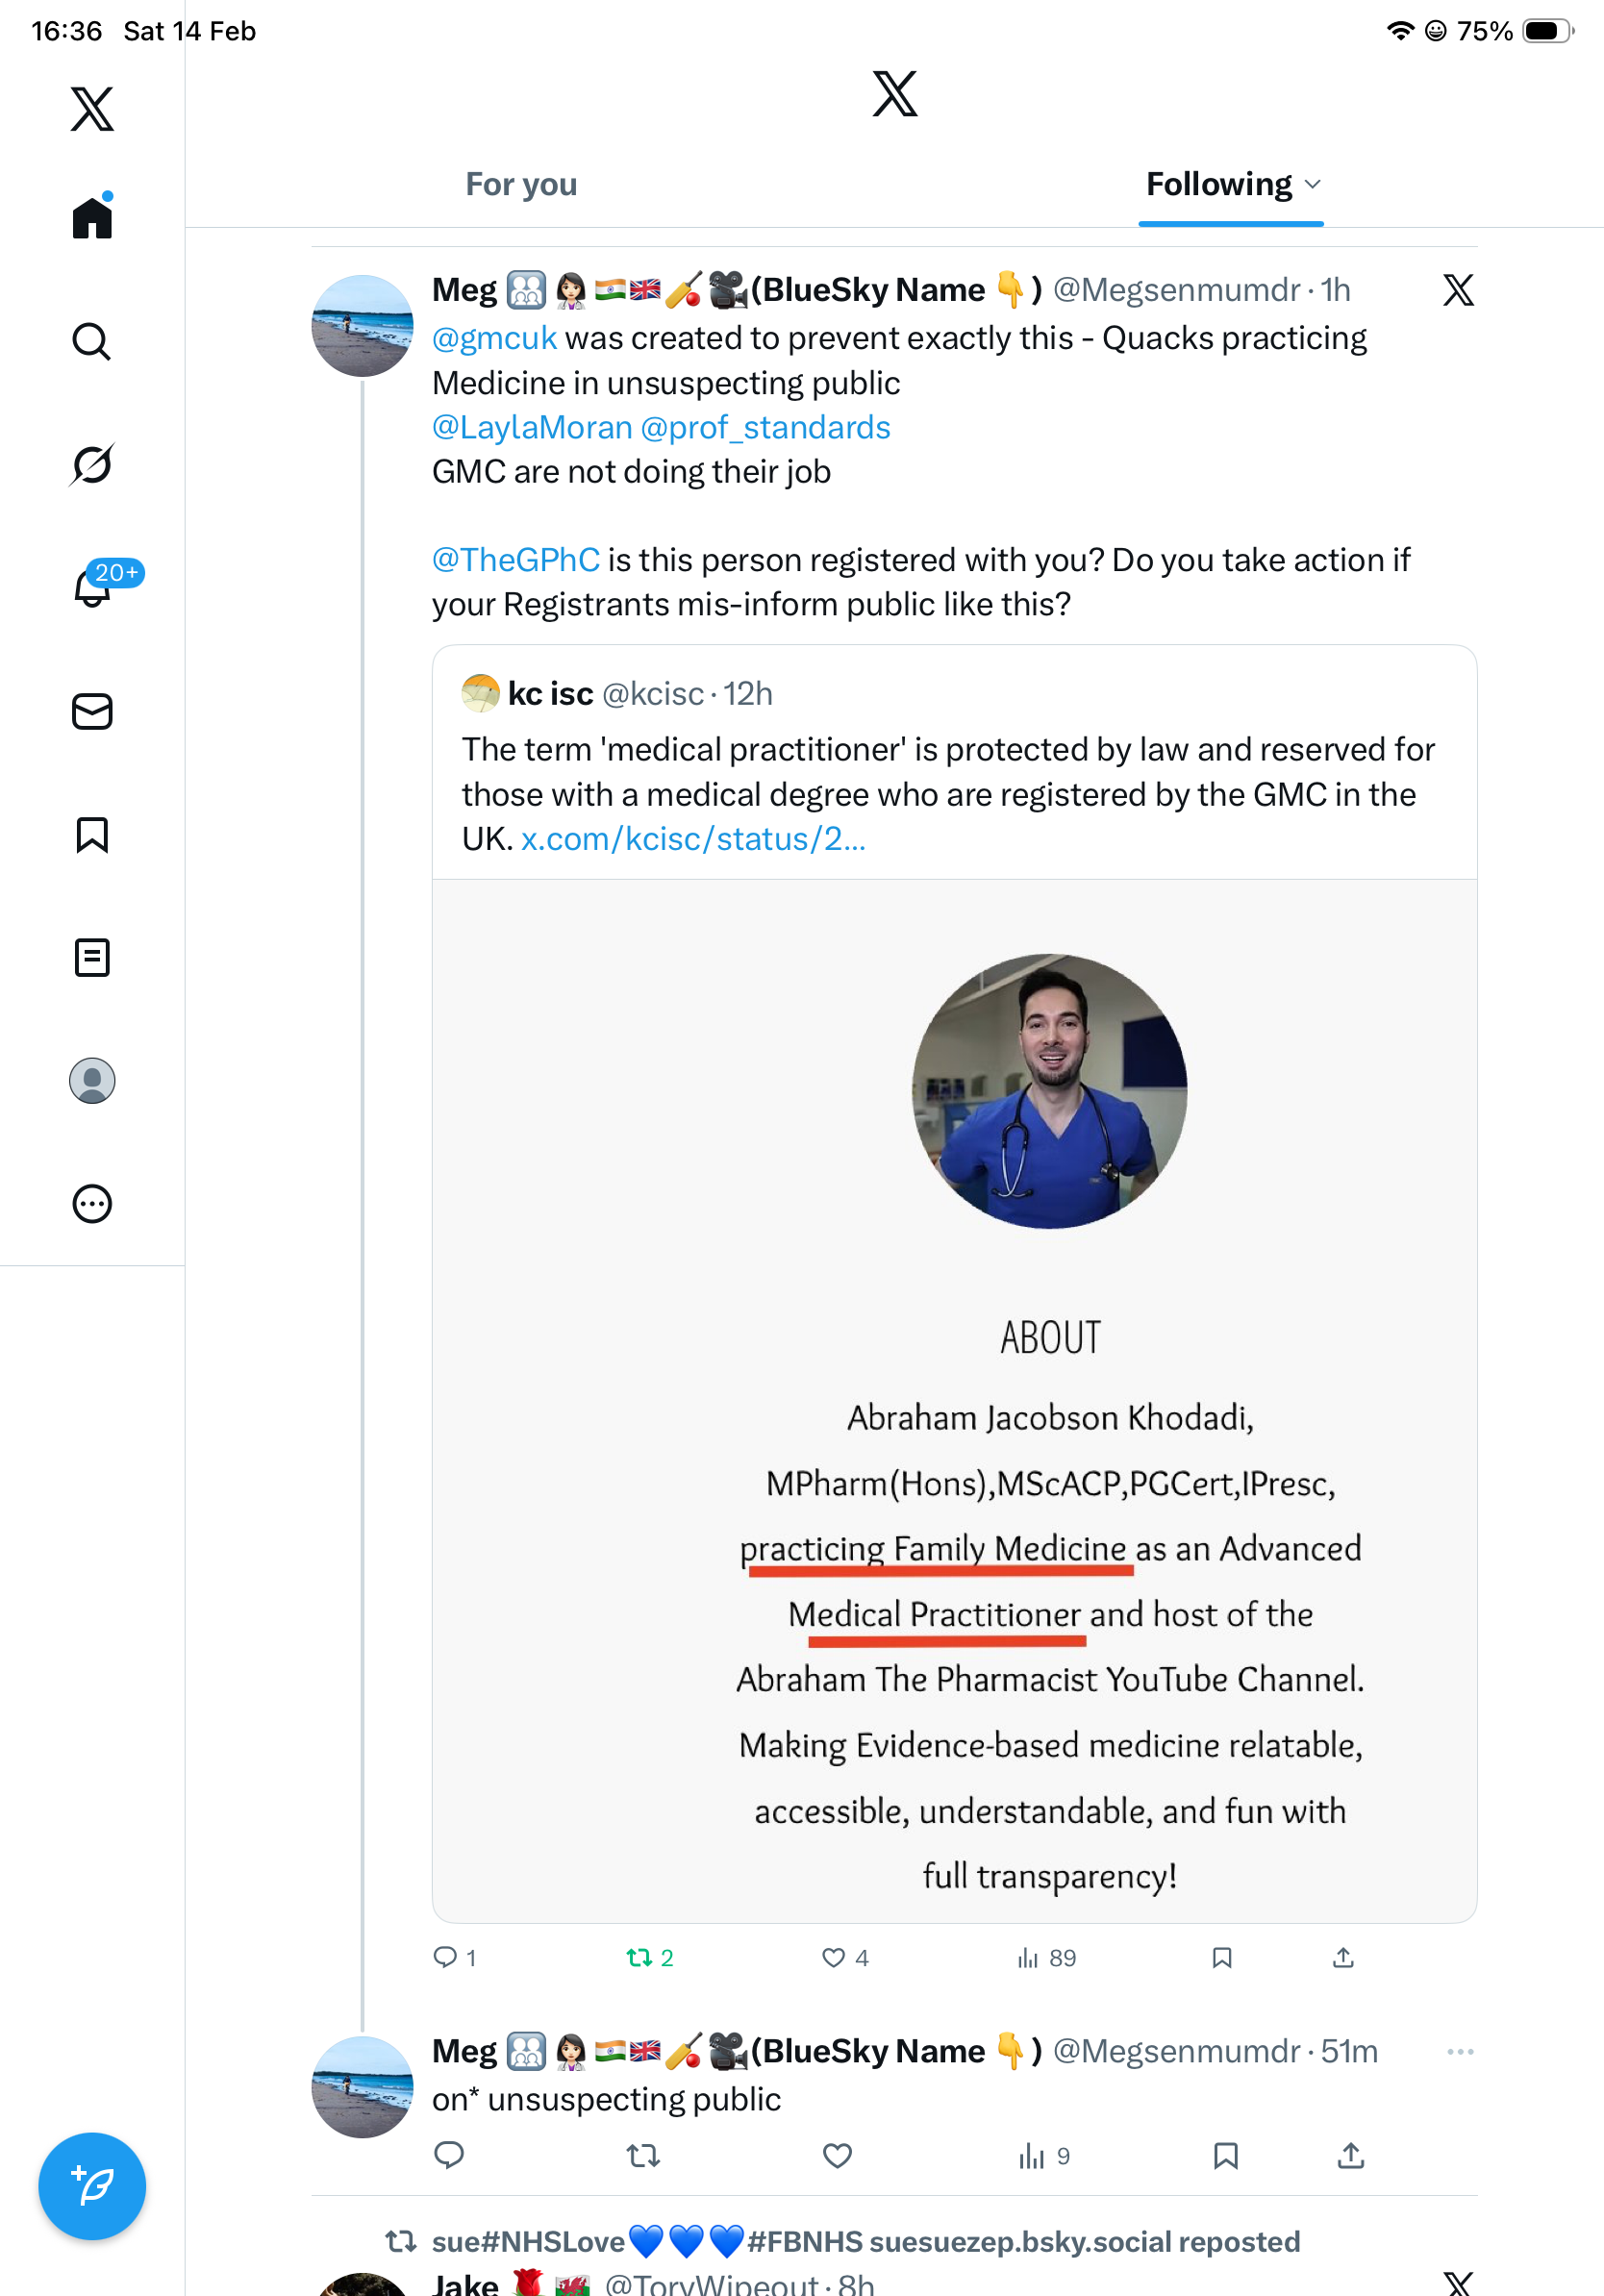The height and width of the screenshot is (2296, 1604).
Task: Open Grok options on Meg's first post
Action: pyautogui.click(x=1458, y=291)
